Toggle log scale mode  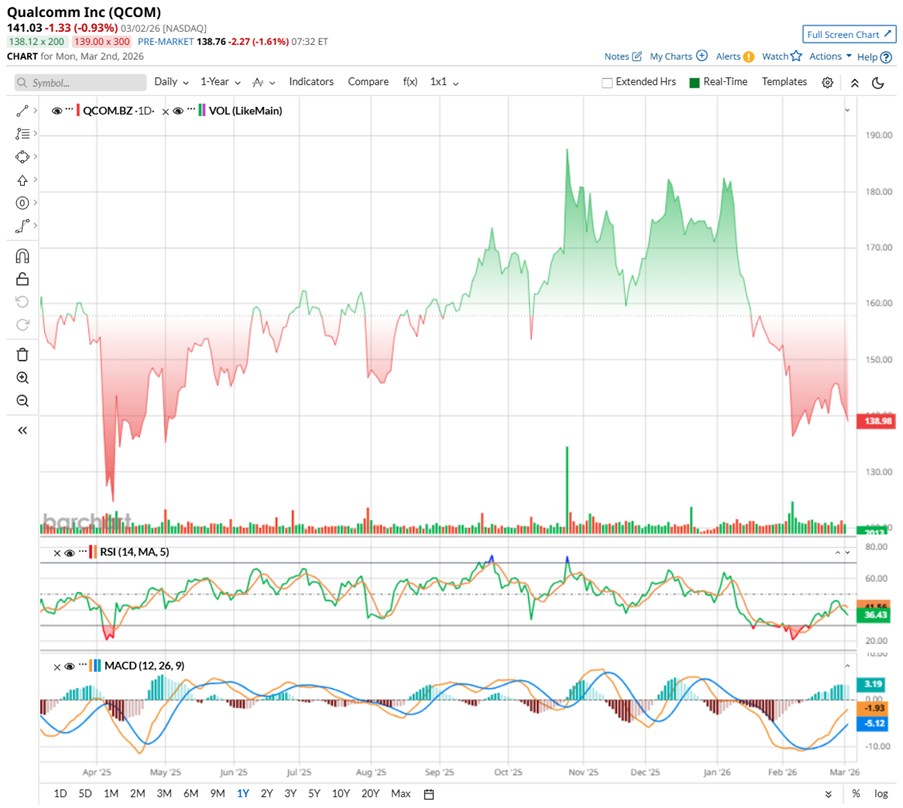click(881, 794)
